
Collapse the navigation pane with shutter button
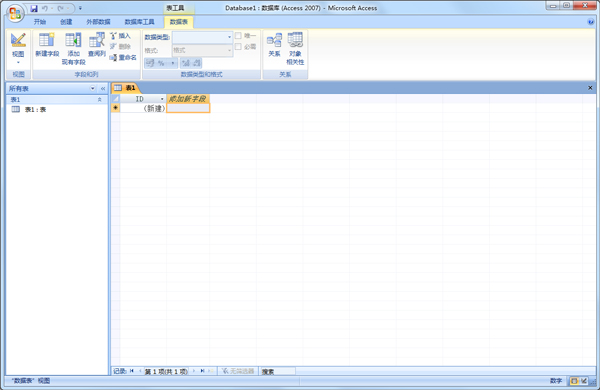[103, 88]
